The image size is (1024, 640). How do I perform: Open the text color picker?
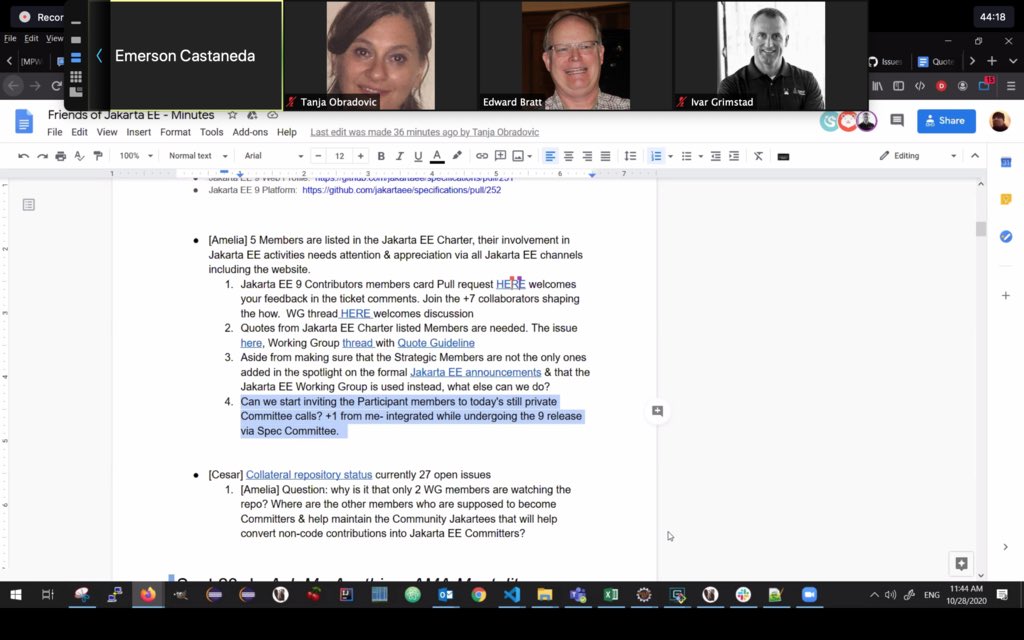[437, 156]
